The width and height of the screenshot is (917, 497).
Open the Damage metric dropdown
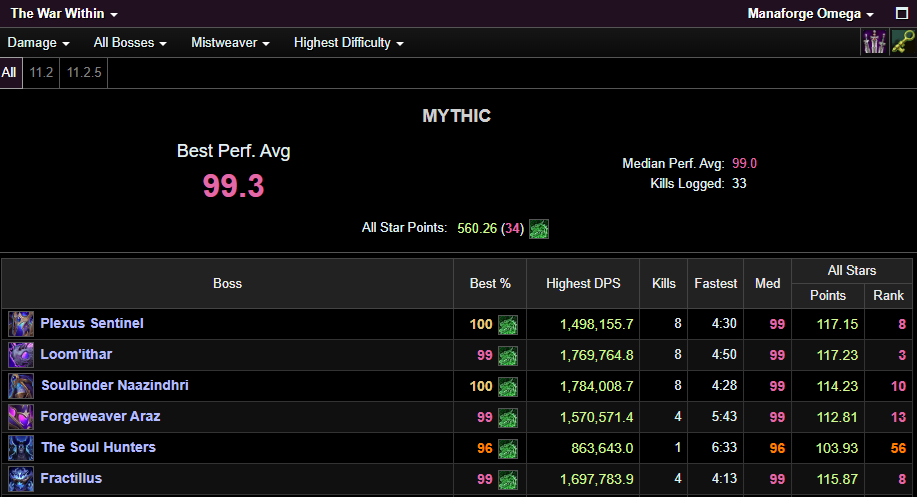coord(38,43)
